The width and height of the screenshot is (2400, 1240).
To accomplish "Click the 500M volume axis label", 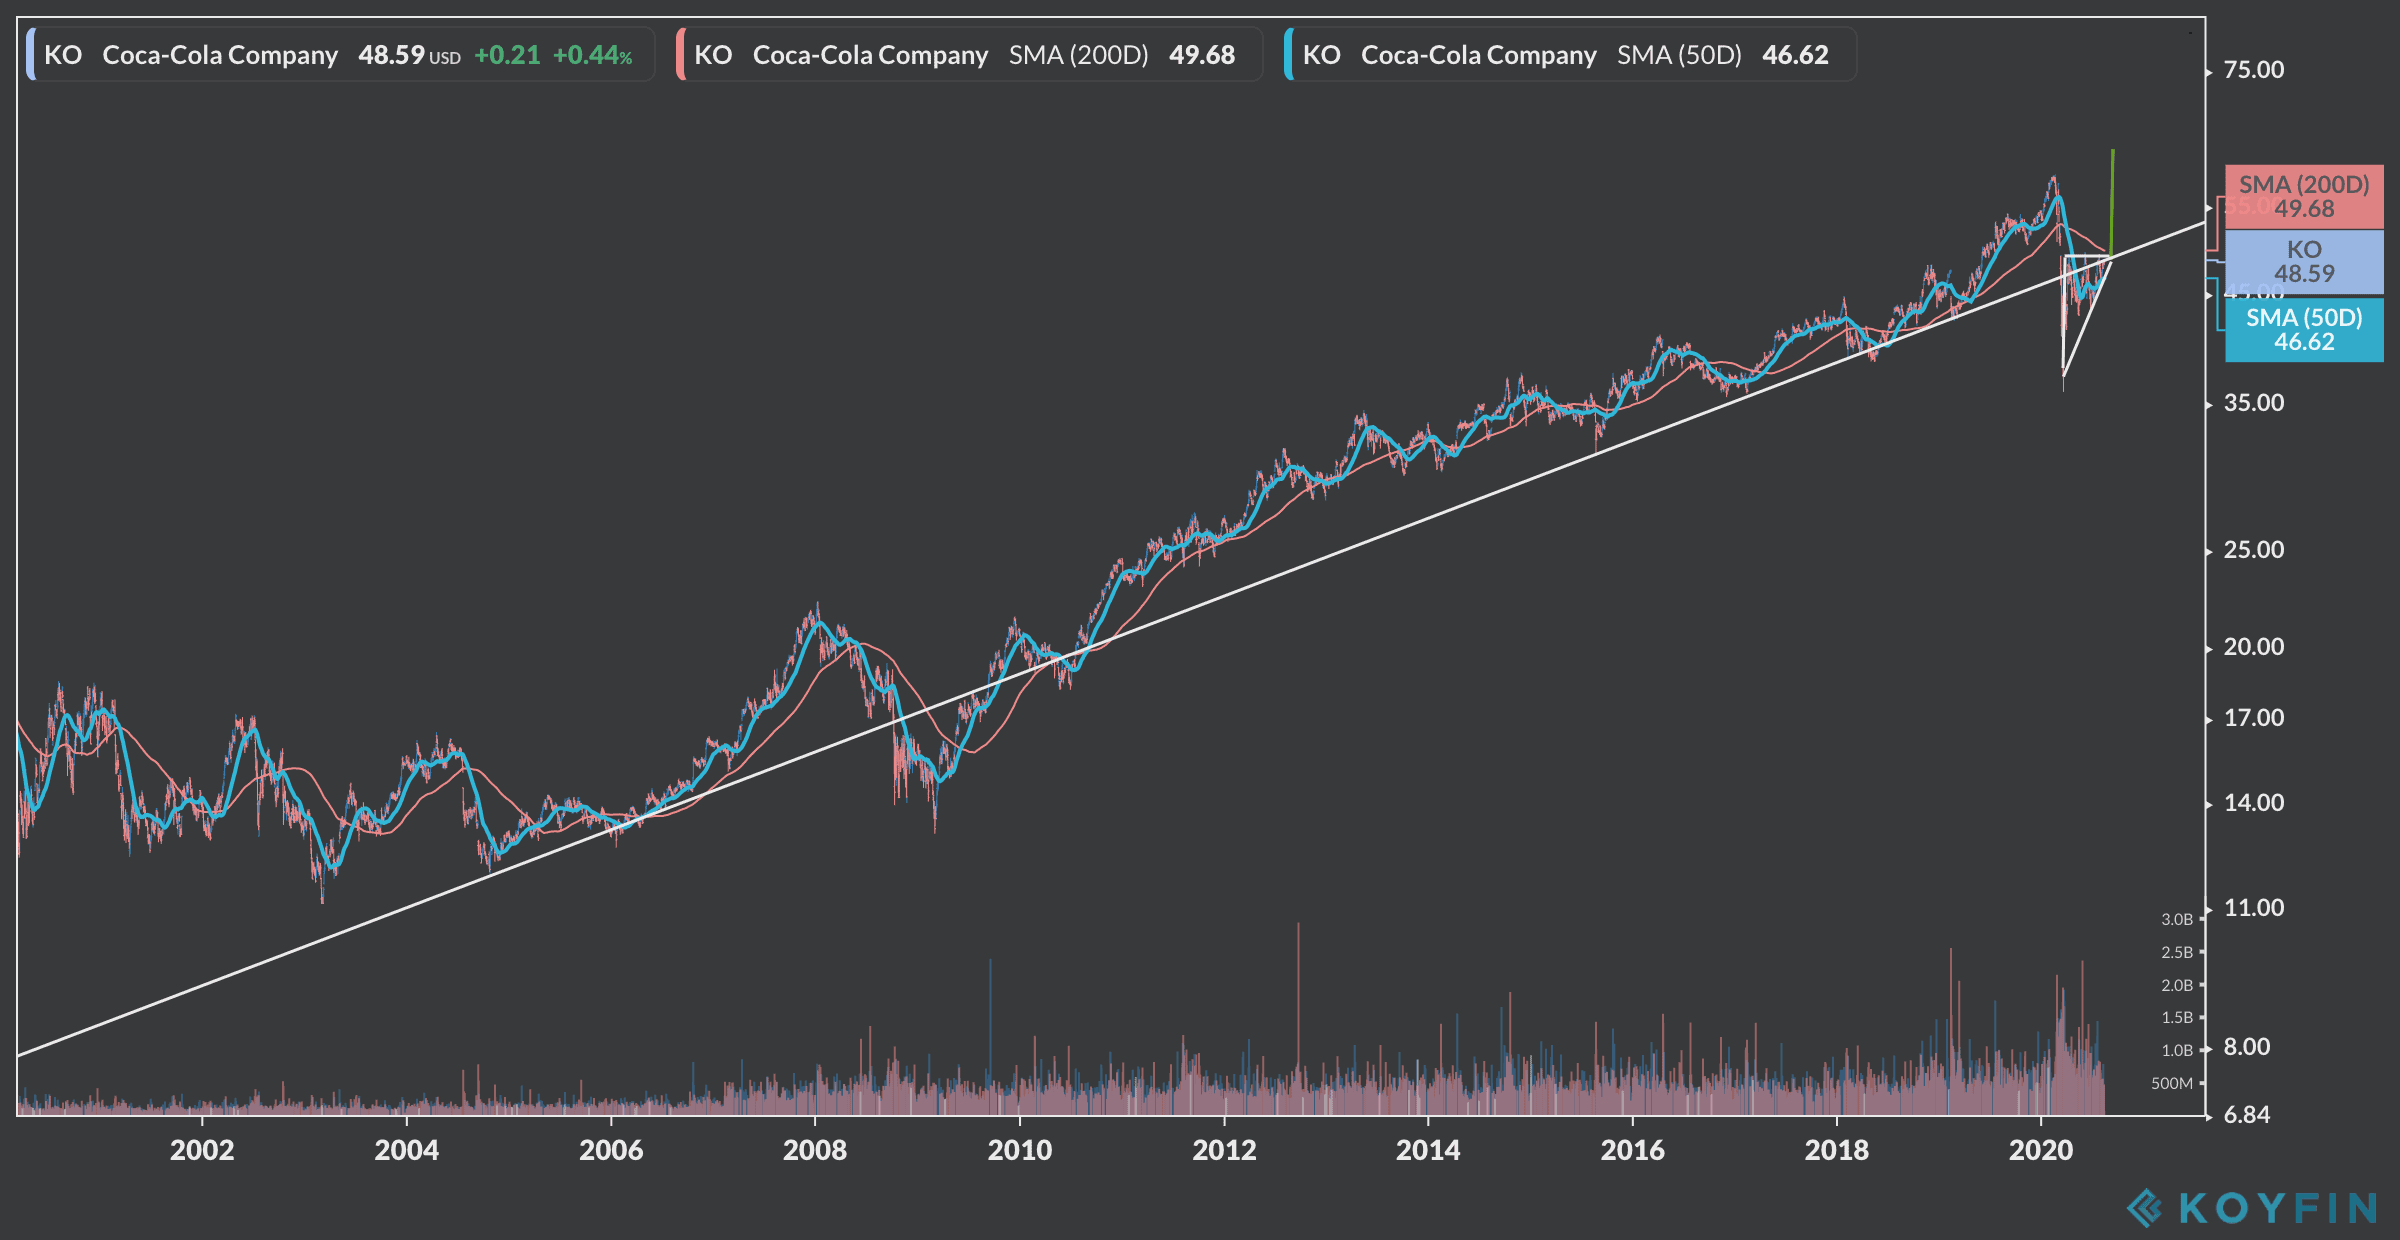I will 2172,1083.
